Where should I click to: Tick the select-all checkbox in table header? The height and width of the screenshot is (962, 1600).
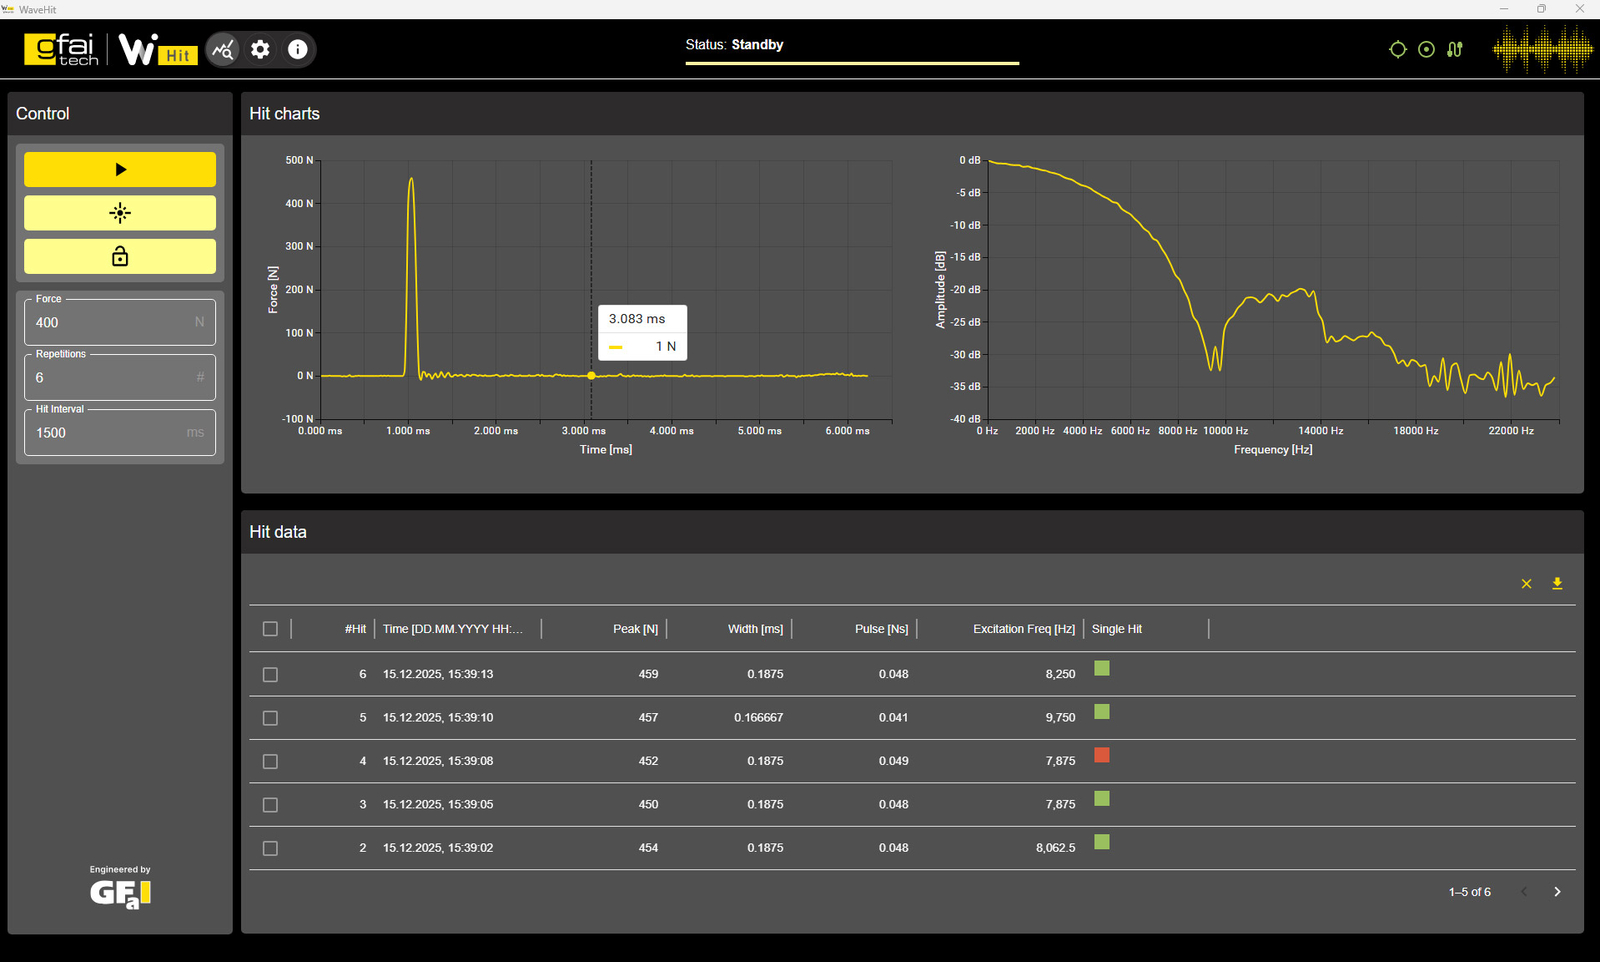pos(270,629)
